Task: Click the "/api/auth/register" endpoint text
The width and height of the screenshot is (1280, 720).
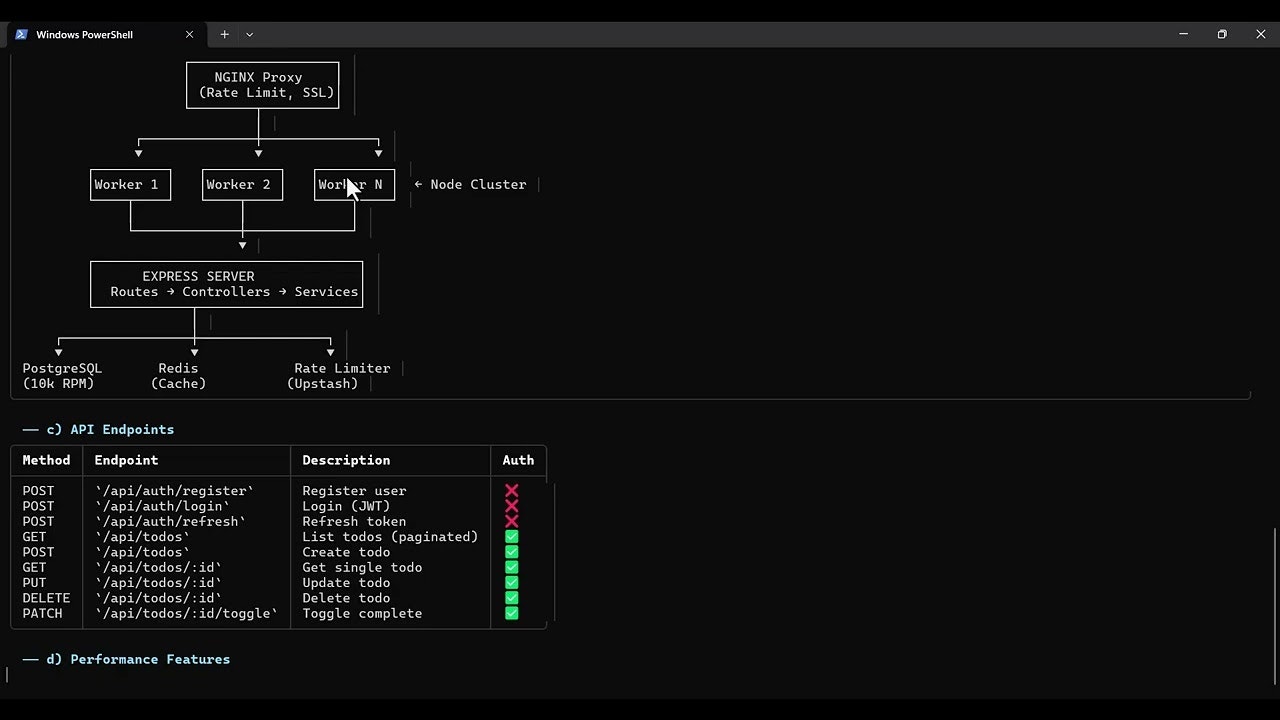Action: click(174, 491)
